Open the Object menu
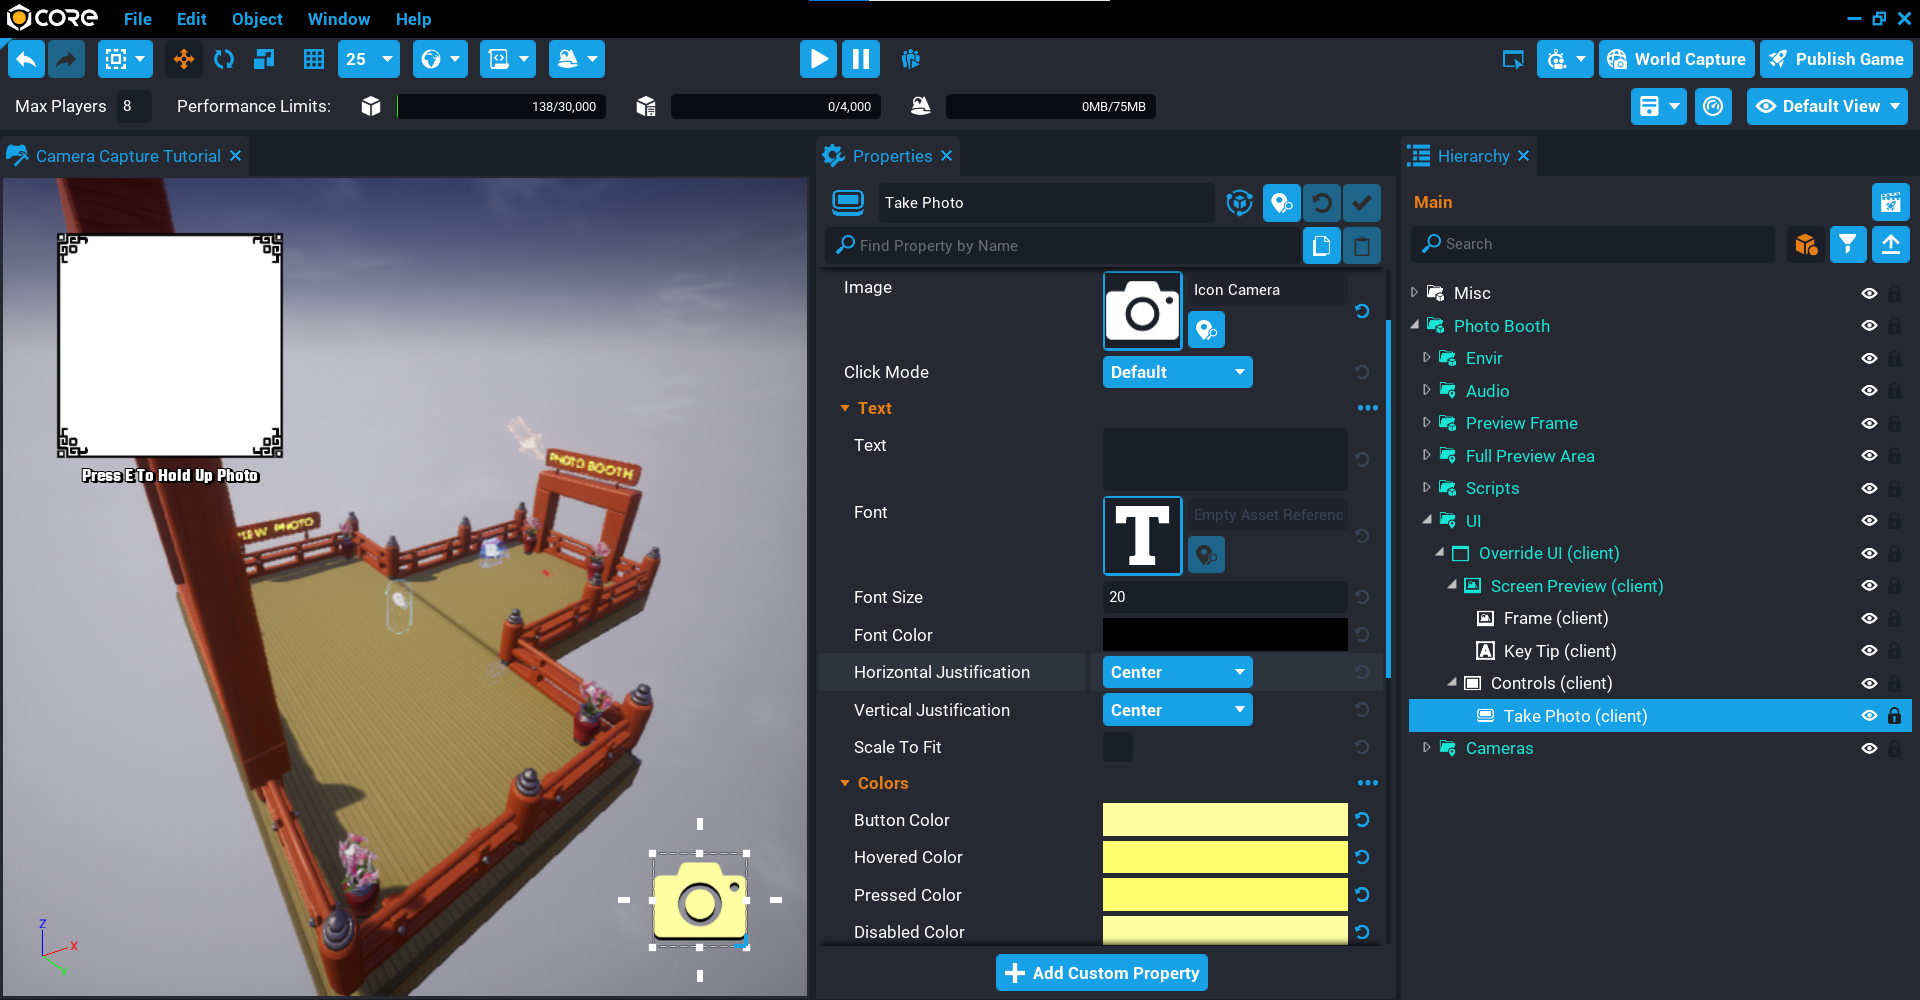This screenshot has height=1000, width=1920. [257, 19]
